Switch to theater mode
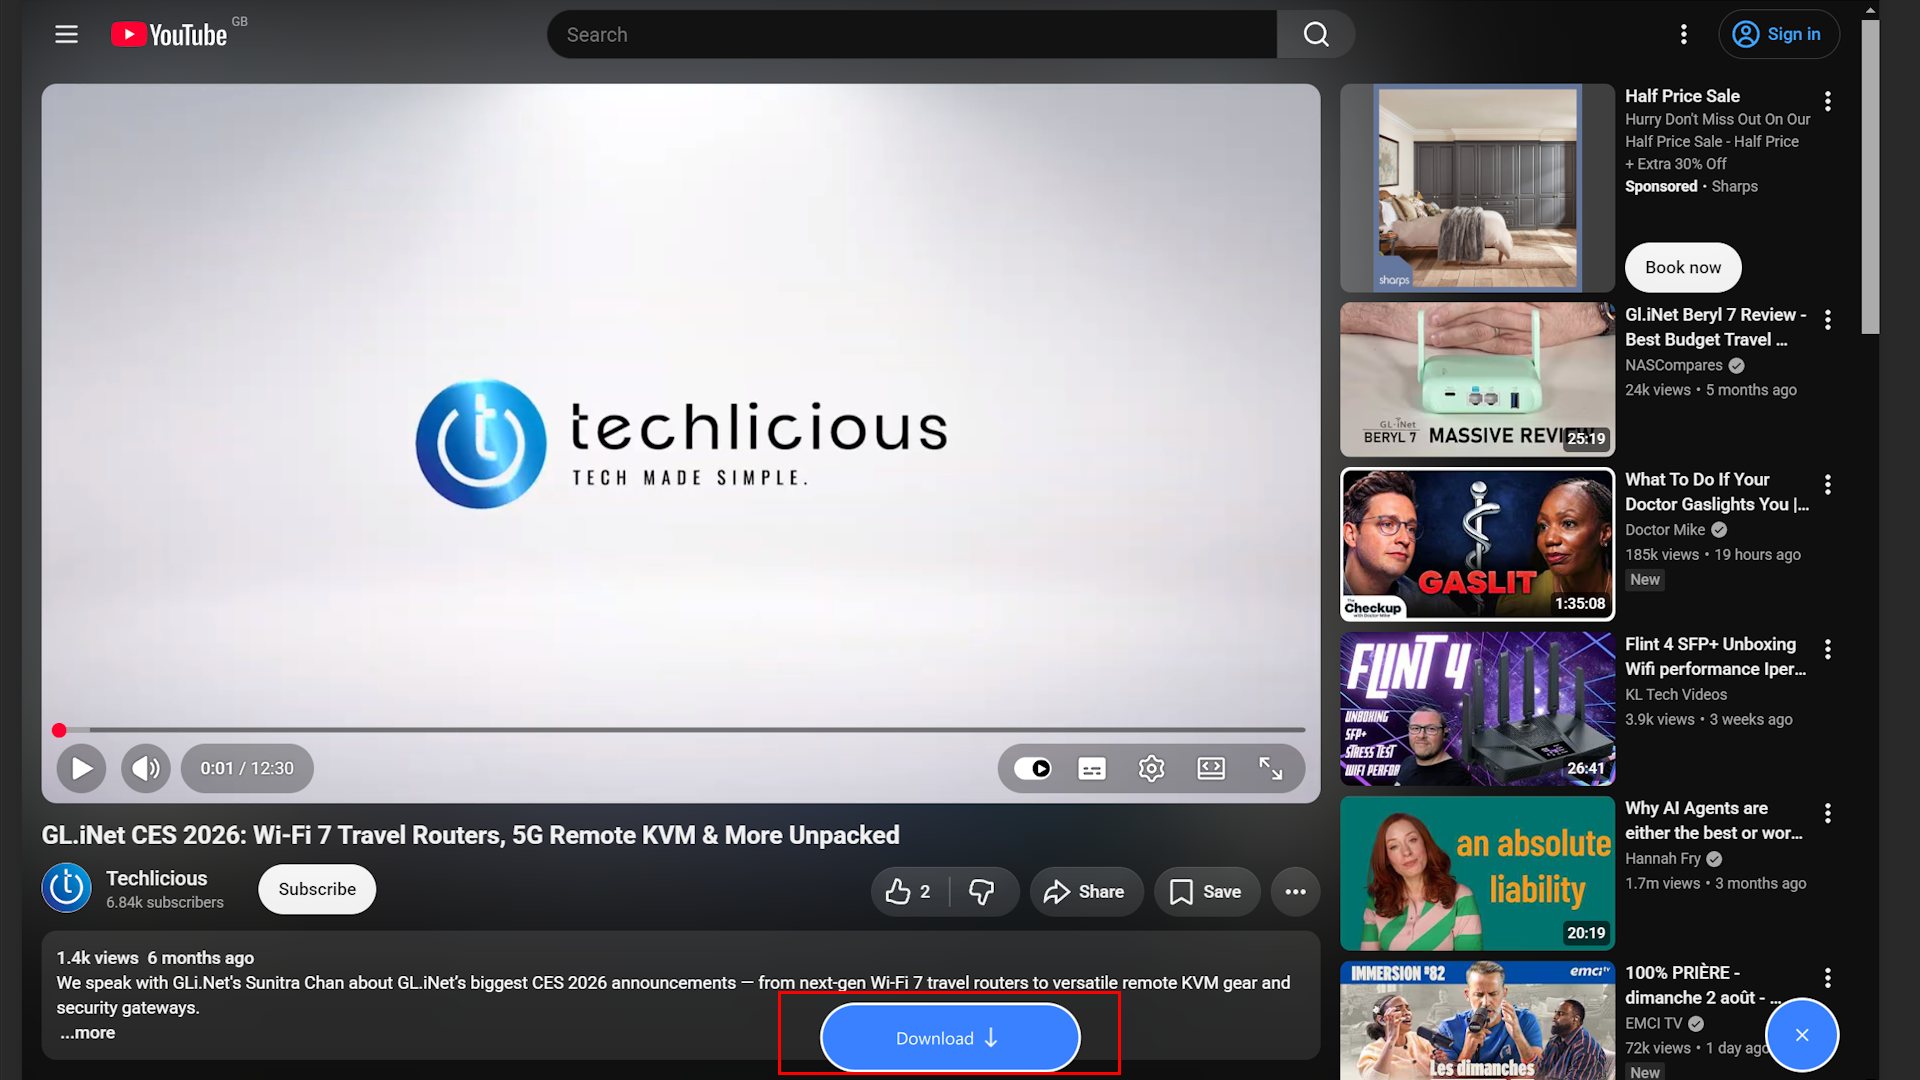This screenshot has height=1080, width=1920. point(1211,768)
